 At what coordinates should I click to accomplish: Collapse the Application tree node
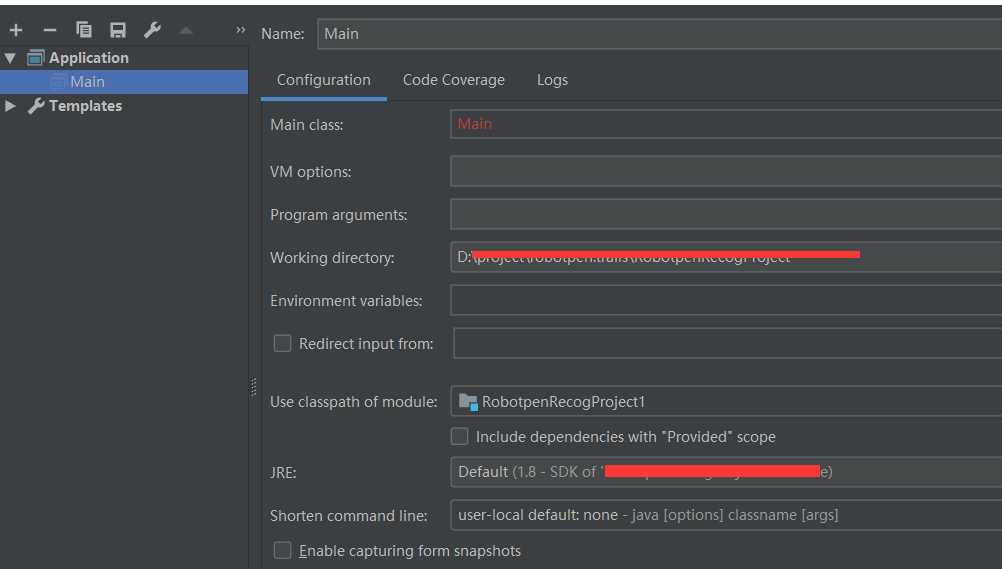point(11,58)
